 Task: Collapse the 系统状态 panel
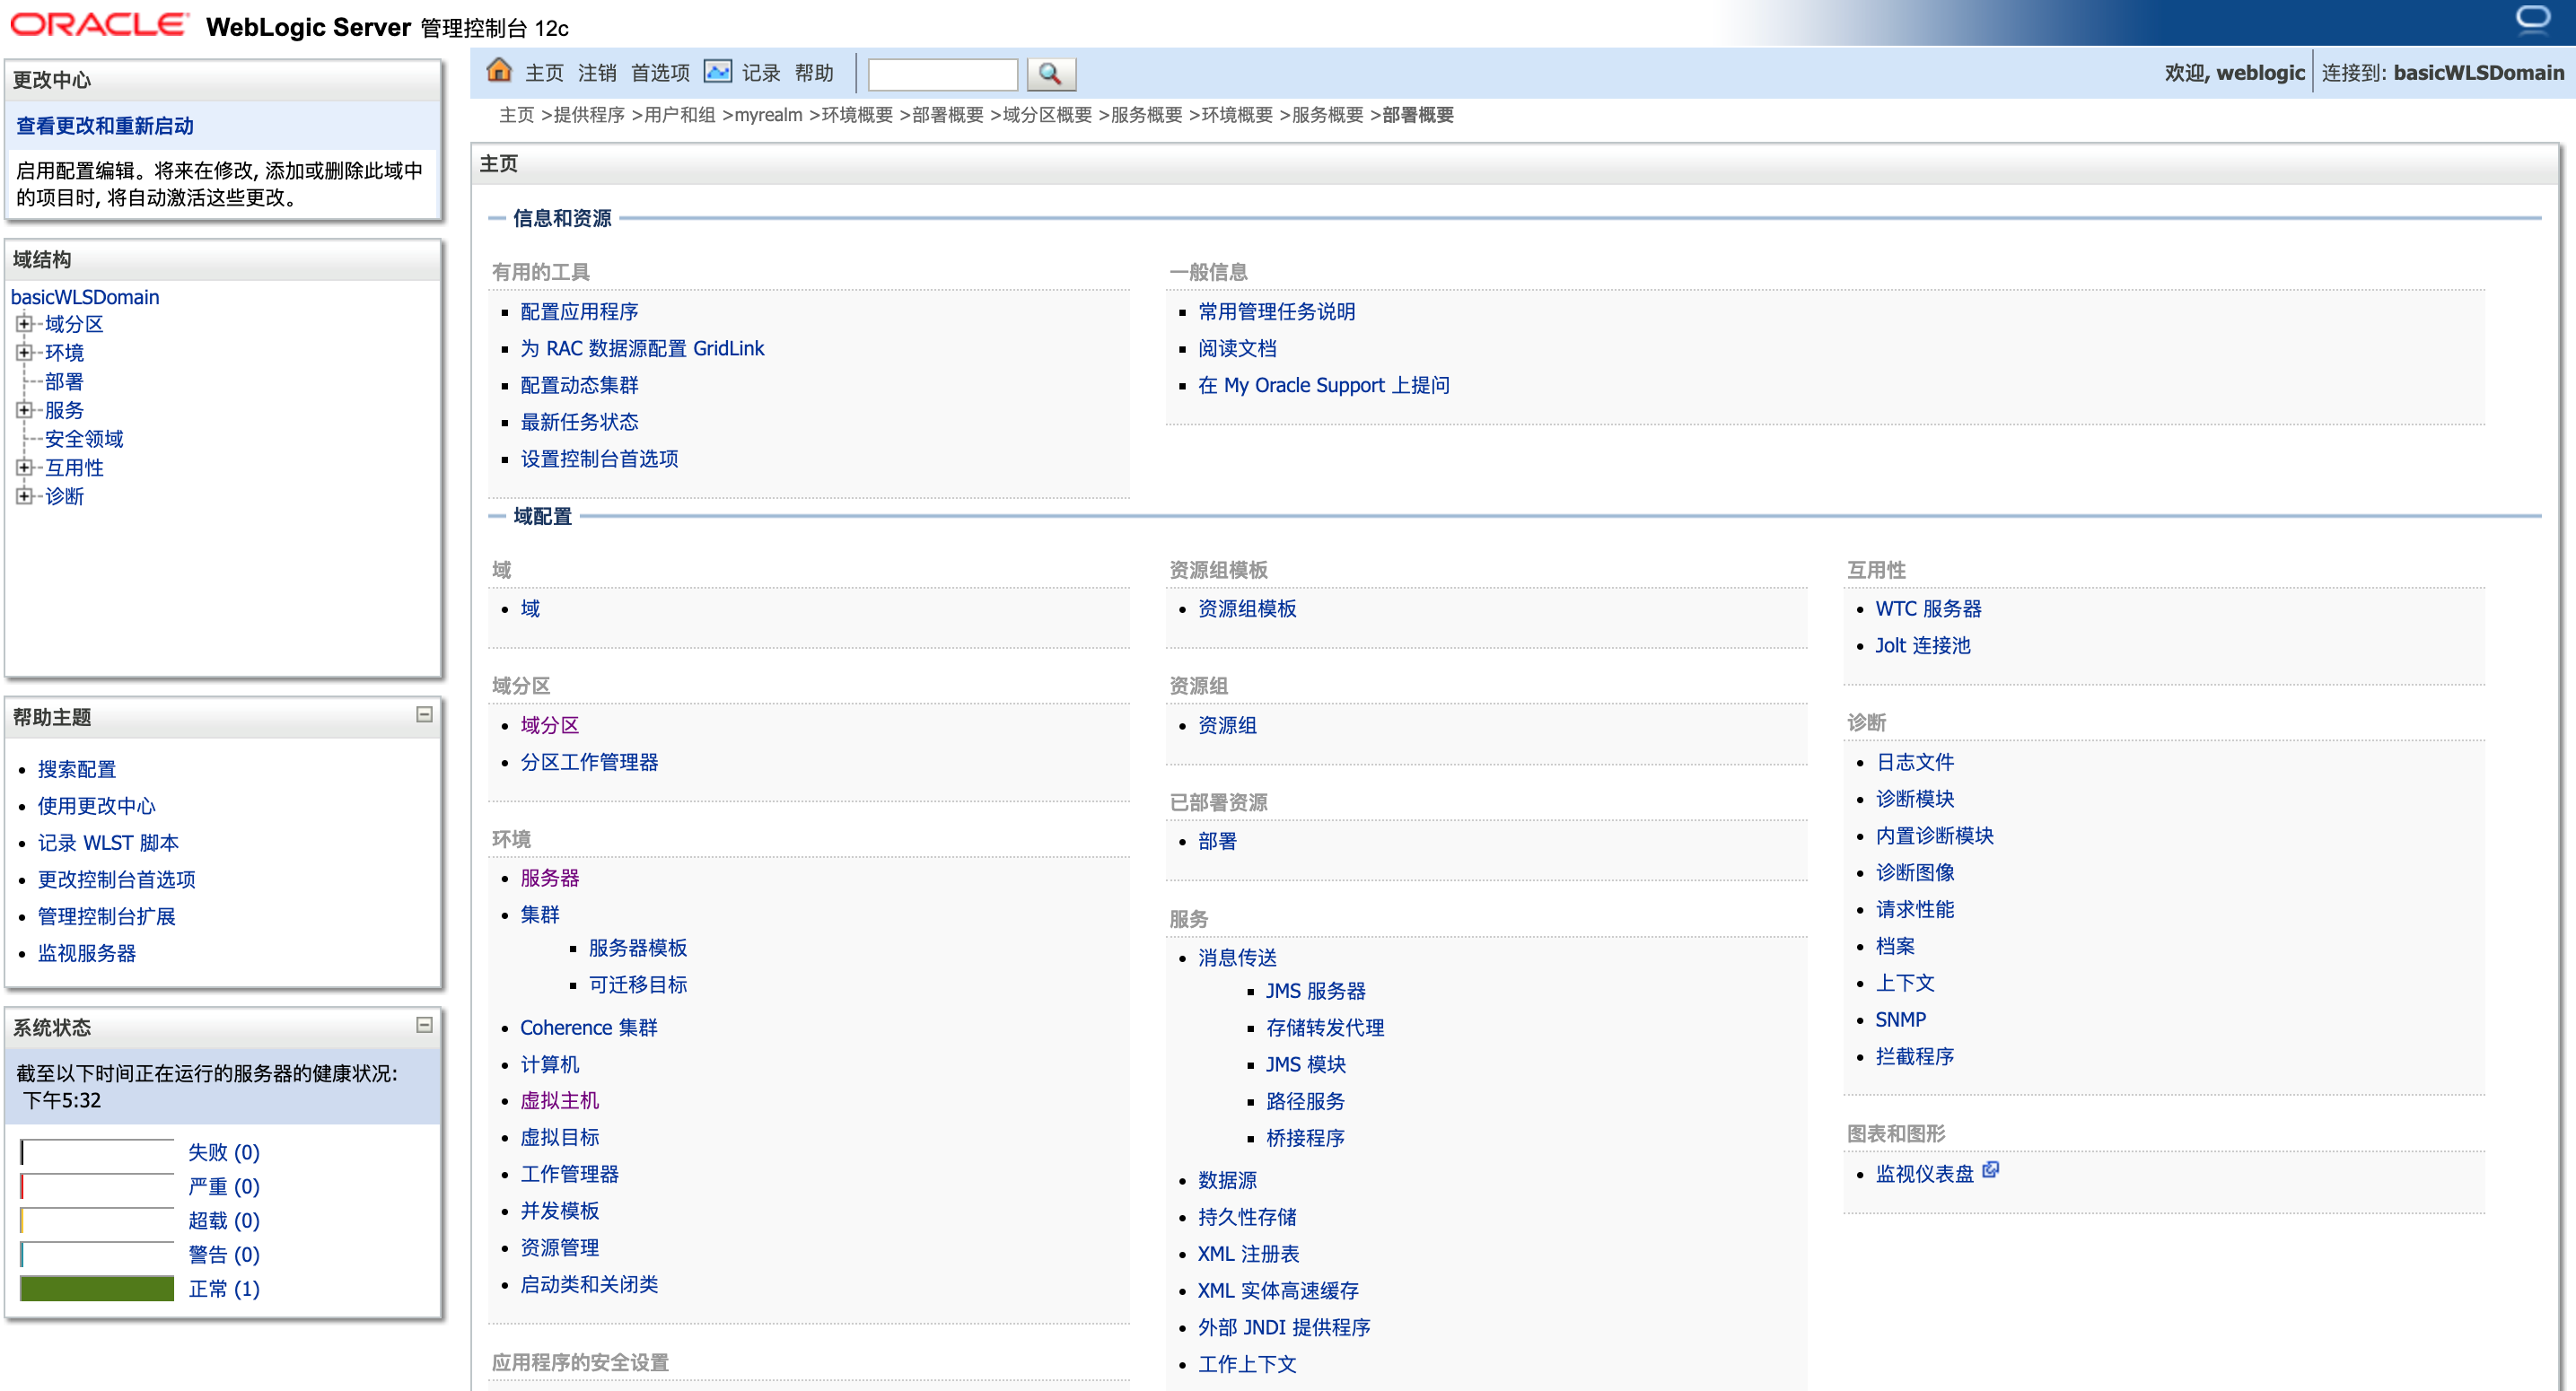[424, 1025]
